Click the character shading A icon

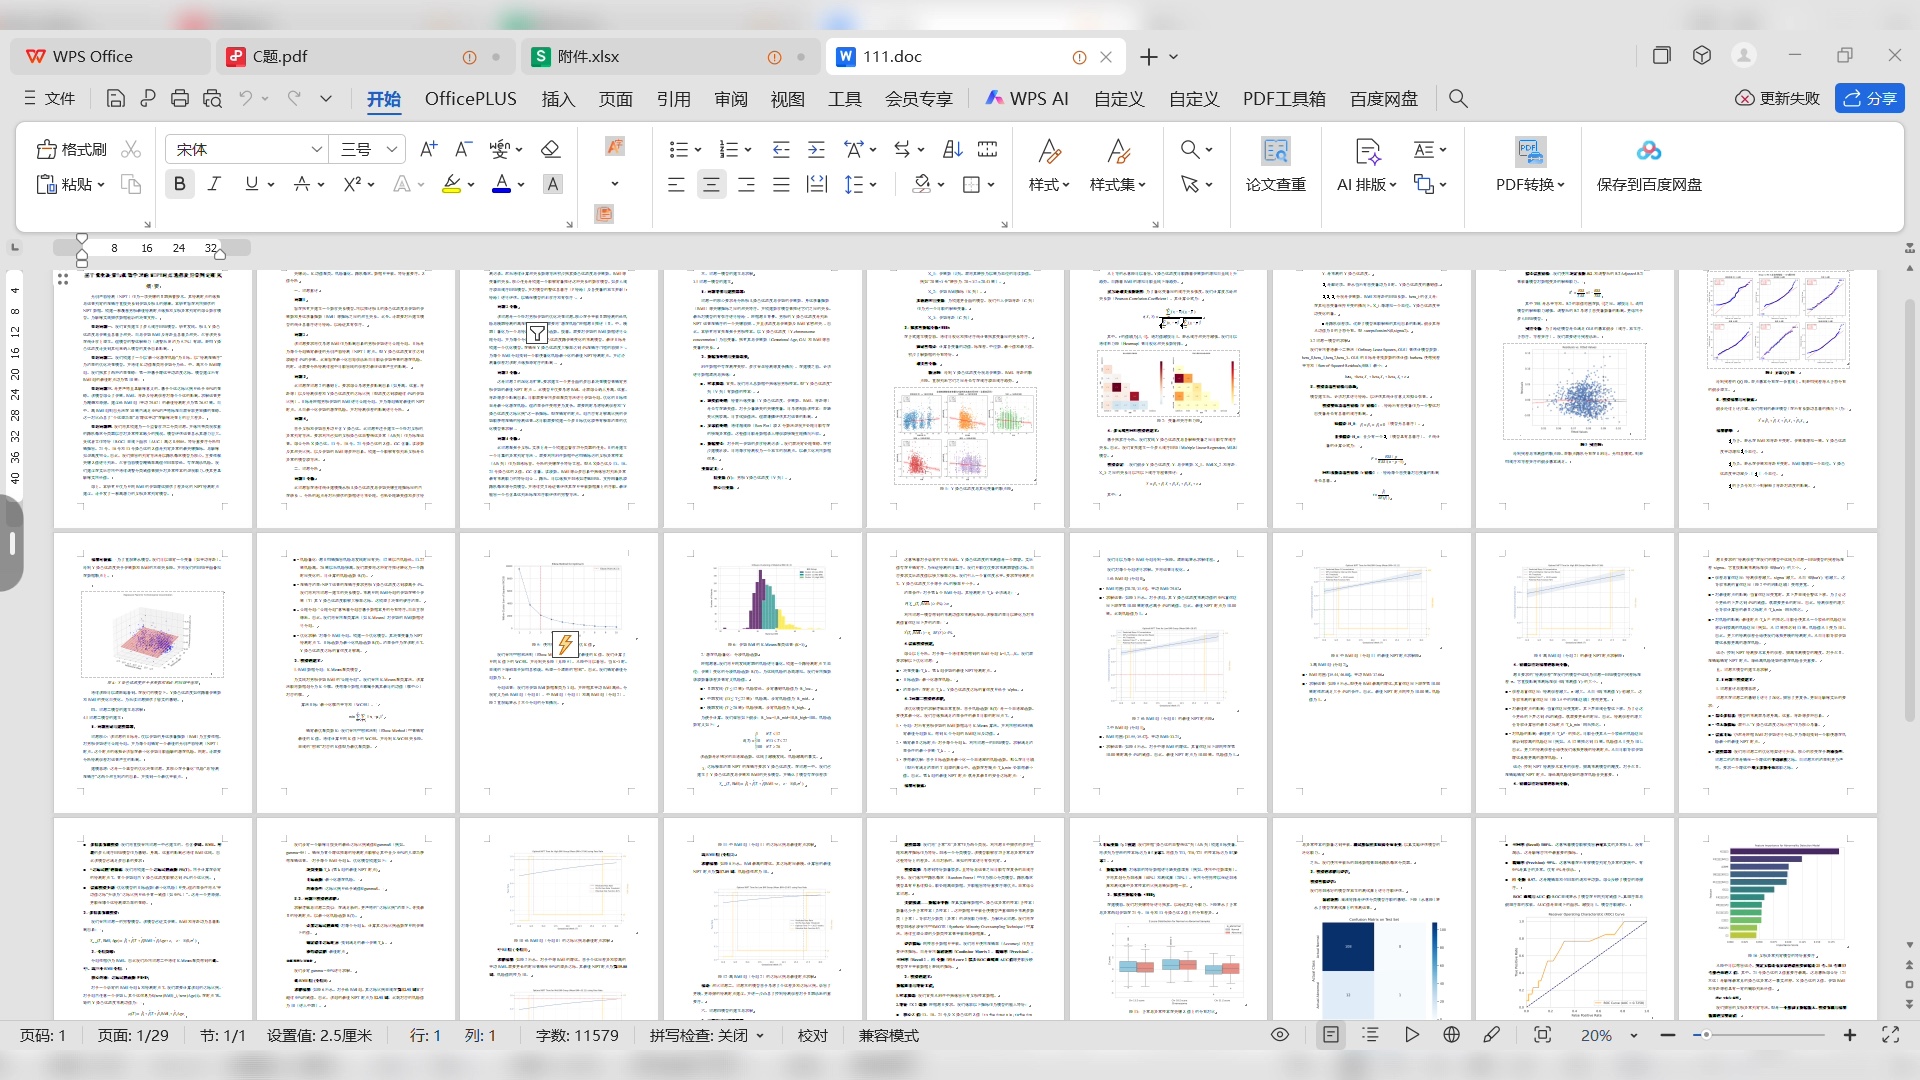[x=553, y=184]
